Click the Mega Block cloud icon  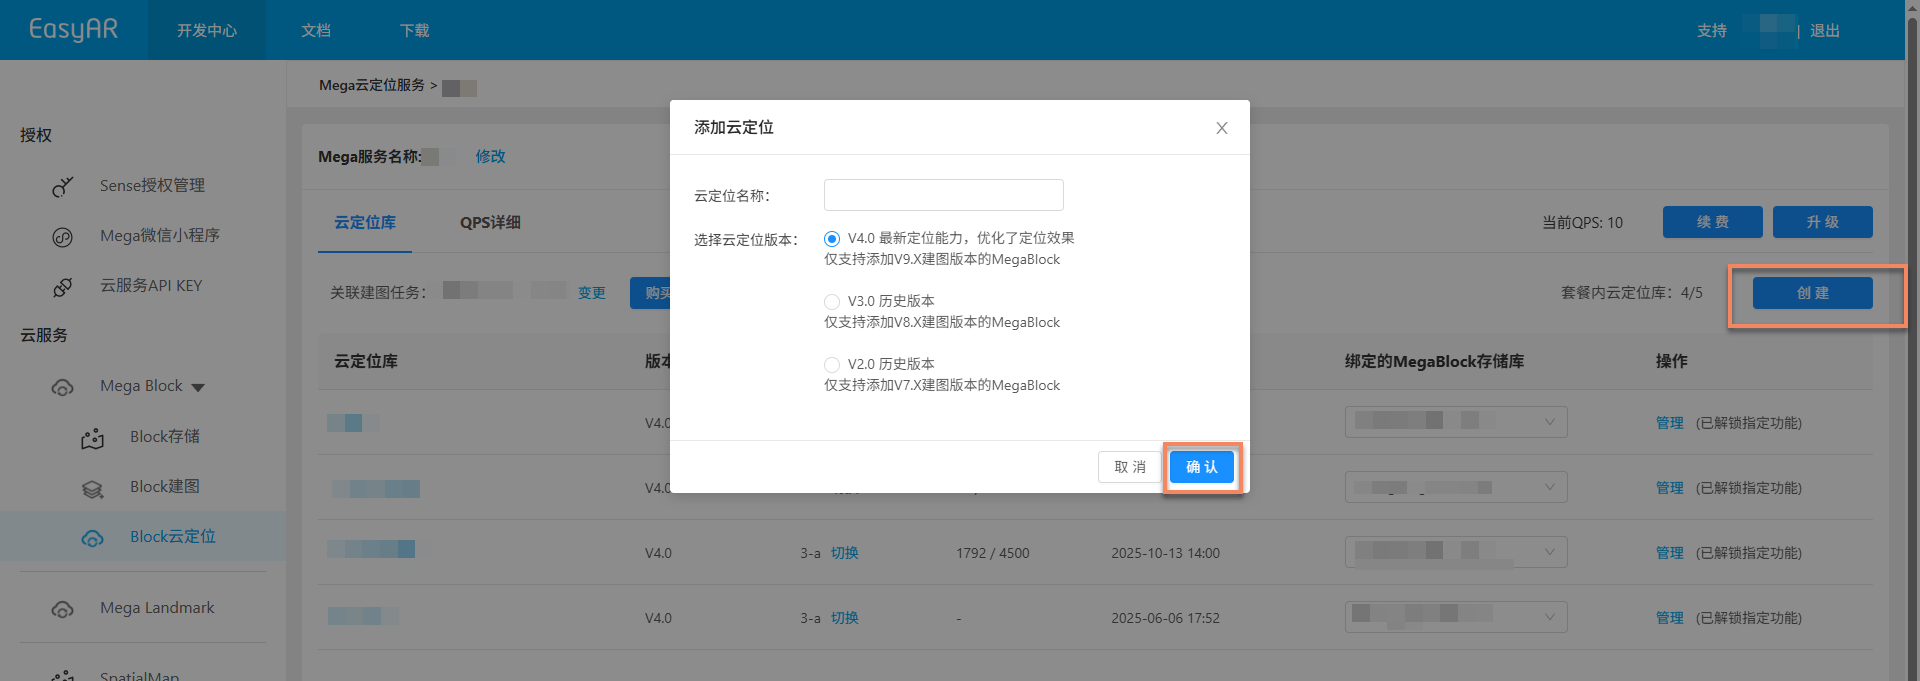(x=63, y=387)
